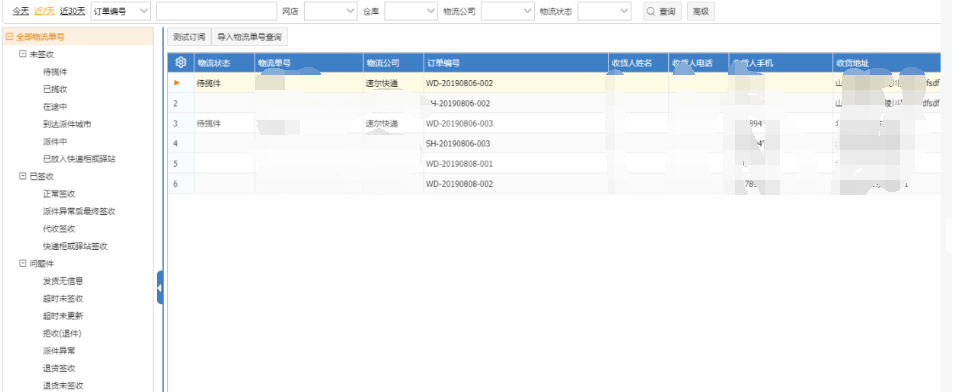
Task: Collapse the 问题件 tree node
Action: coord(23,264)
